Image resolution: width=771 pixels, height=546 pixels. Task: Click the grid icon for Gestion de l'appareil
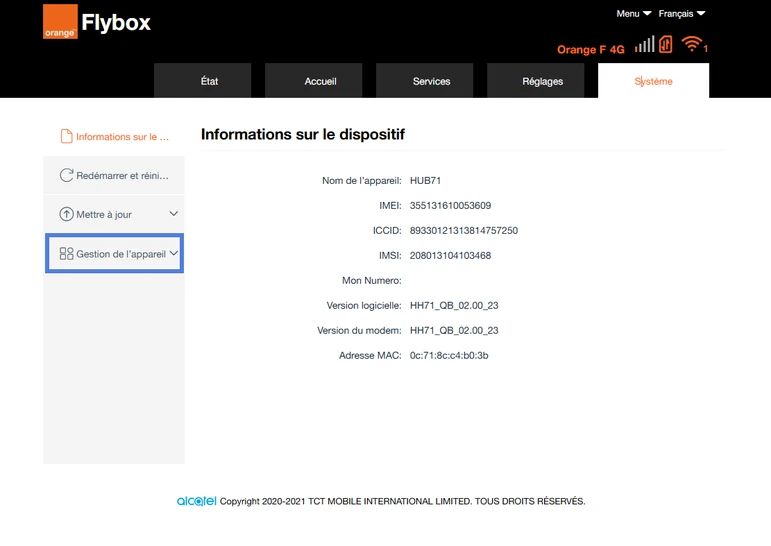tap(66, 253)
